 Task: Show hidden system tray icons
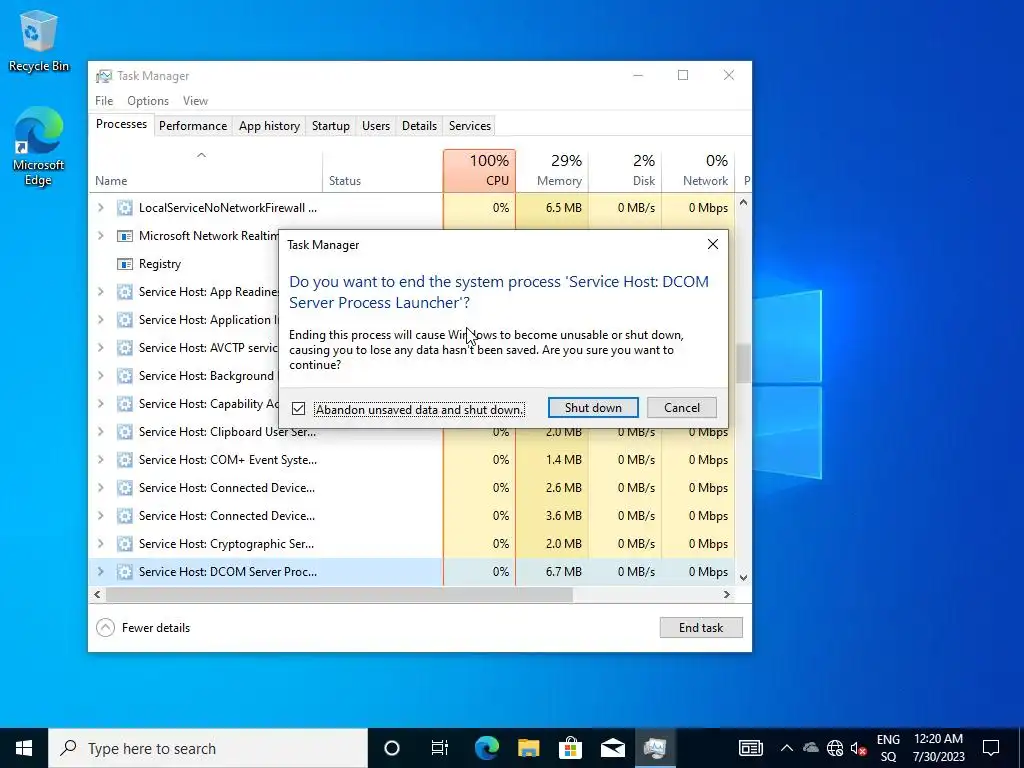[x=786, y=748]
